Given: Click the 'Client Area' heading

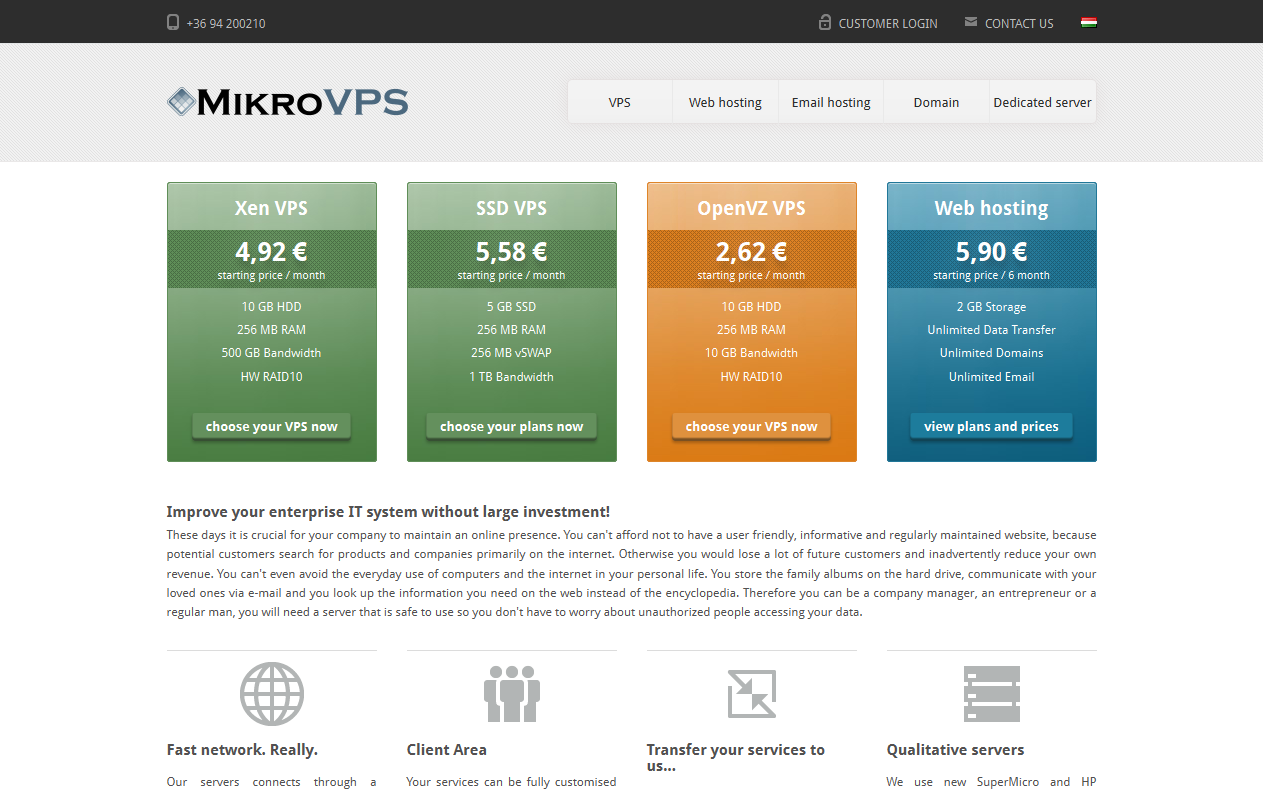Looking at the screenshot, I should [x=447, y=750].
